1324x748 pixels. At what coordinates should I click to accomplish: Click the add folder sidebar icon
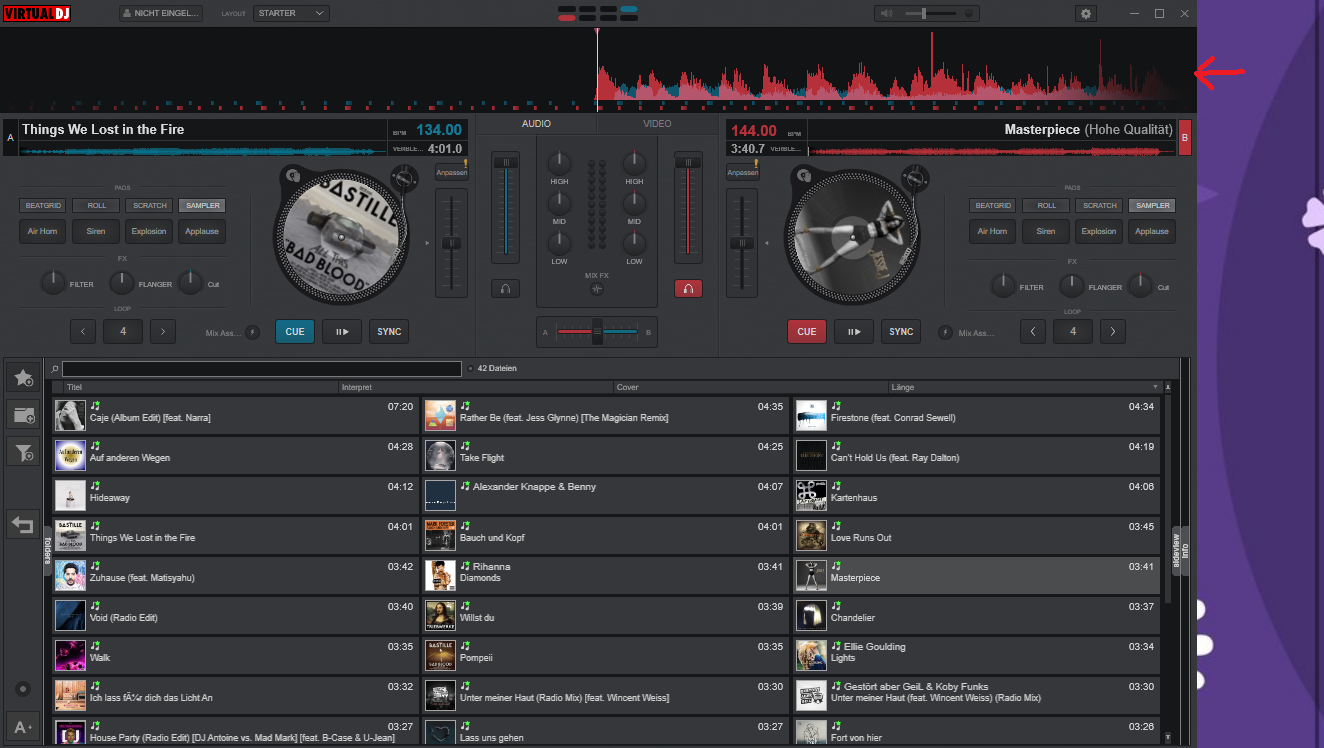24,415
